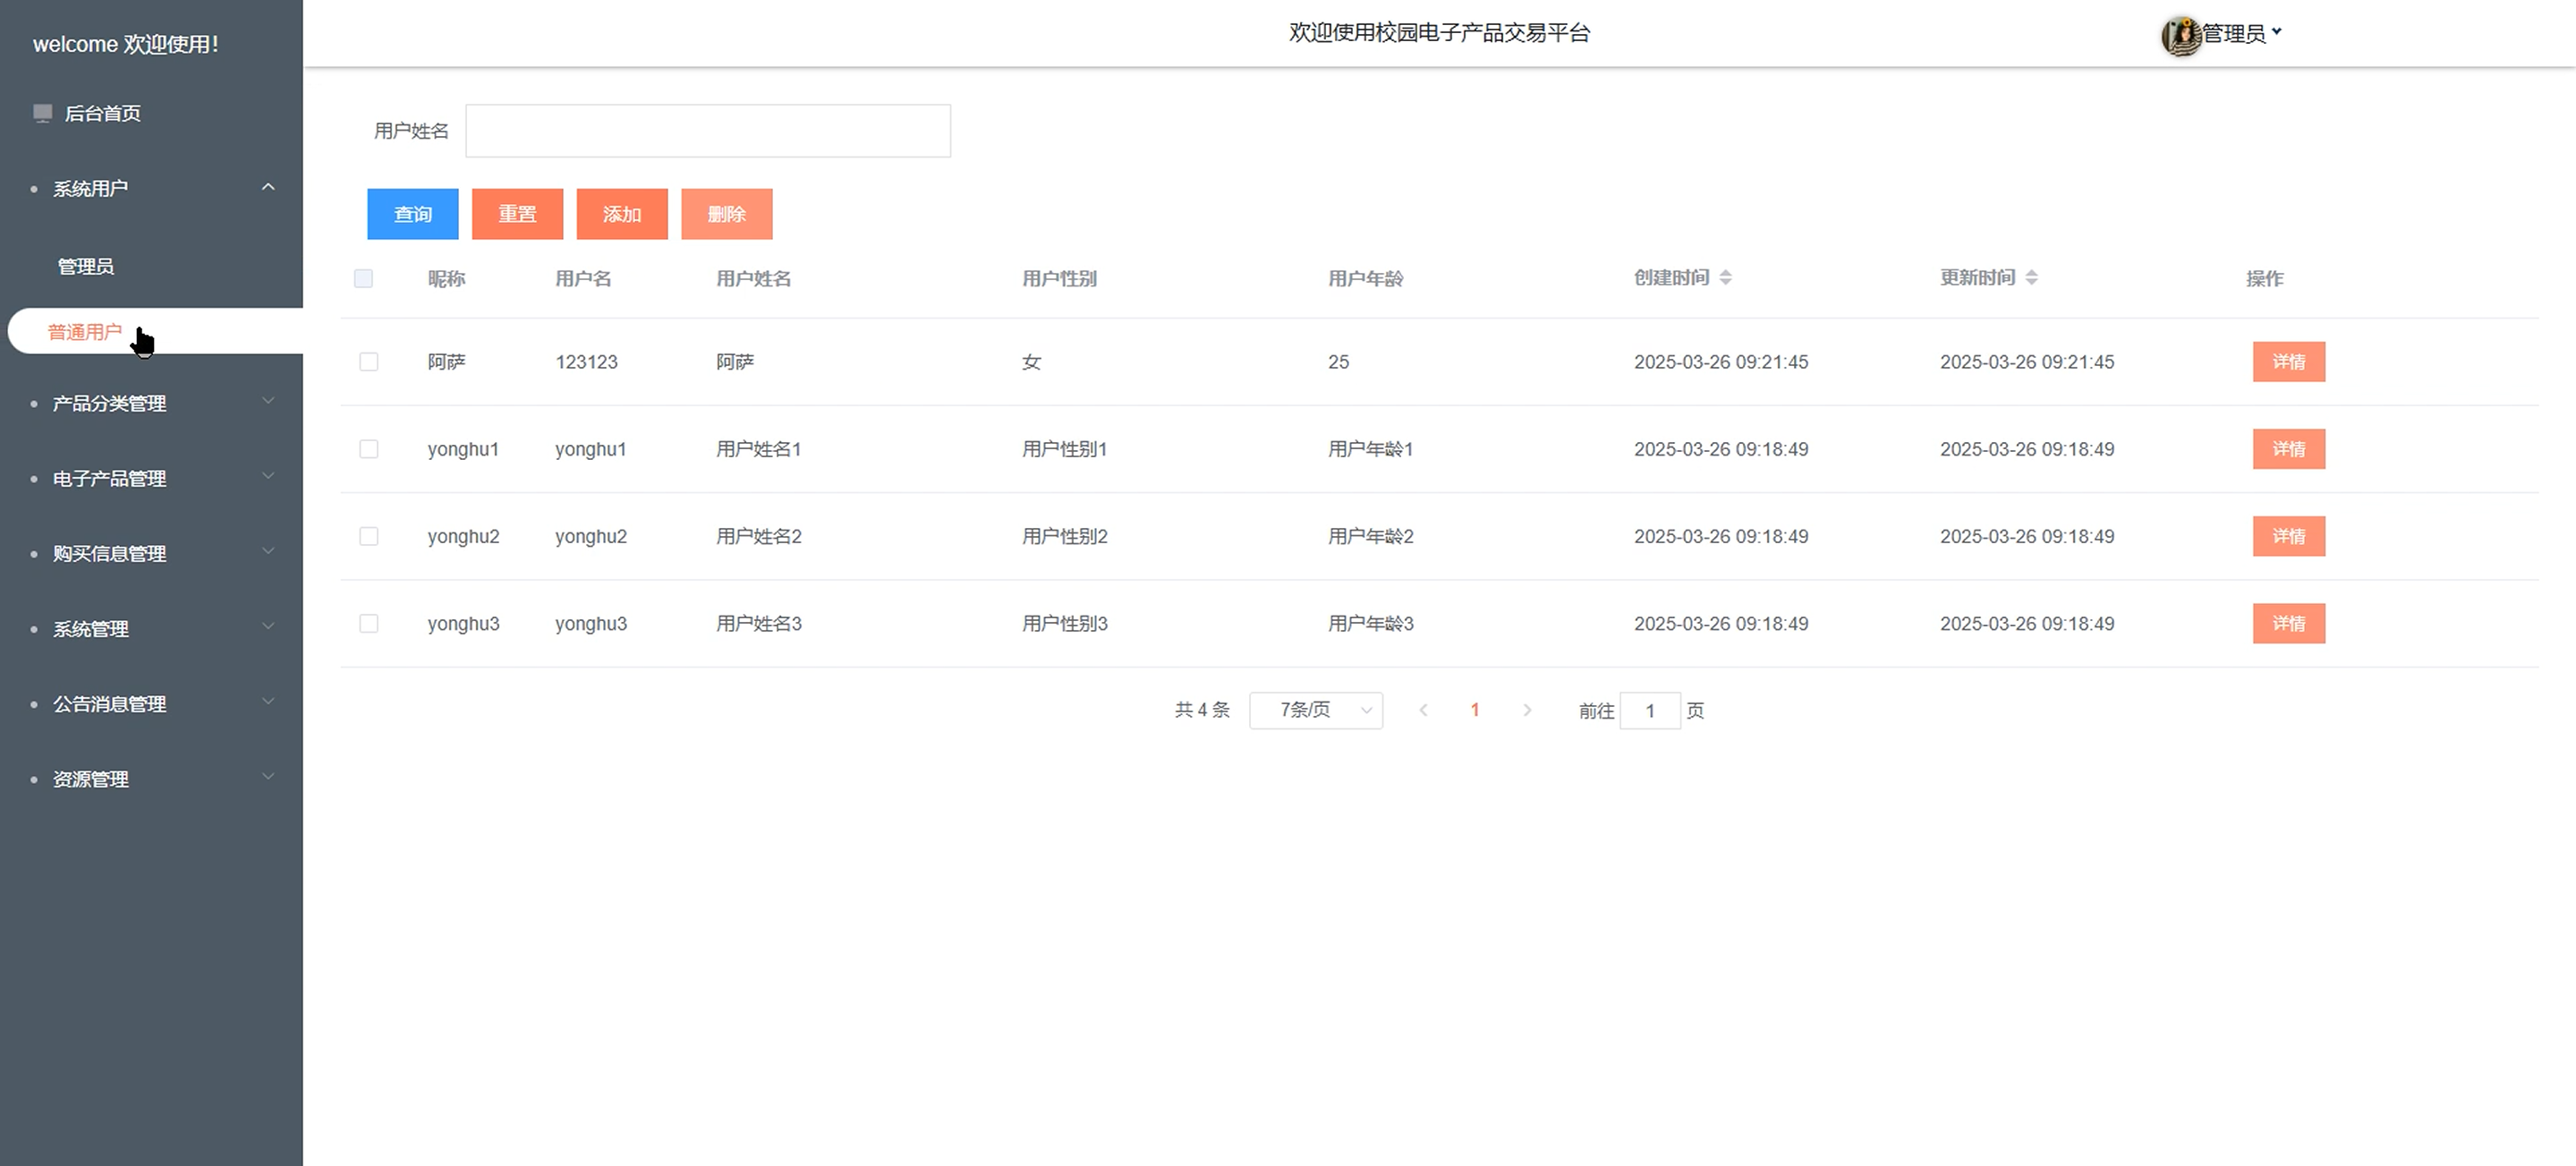Screen dimensions: 2576x1166
Task: Focus the 用户姓名 search input field
Action: [x=707, y=131]
